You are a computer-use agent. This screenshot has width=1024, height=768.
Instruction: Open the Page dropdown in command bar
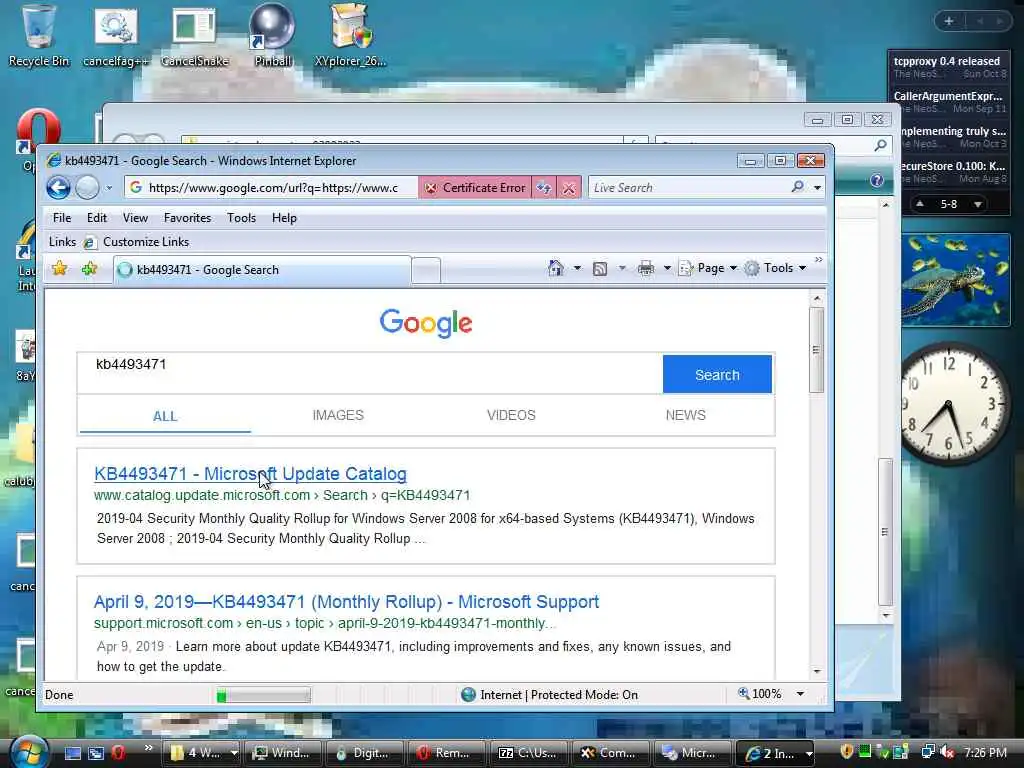tap(708, 268)
